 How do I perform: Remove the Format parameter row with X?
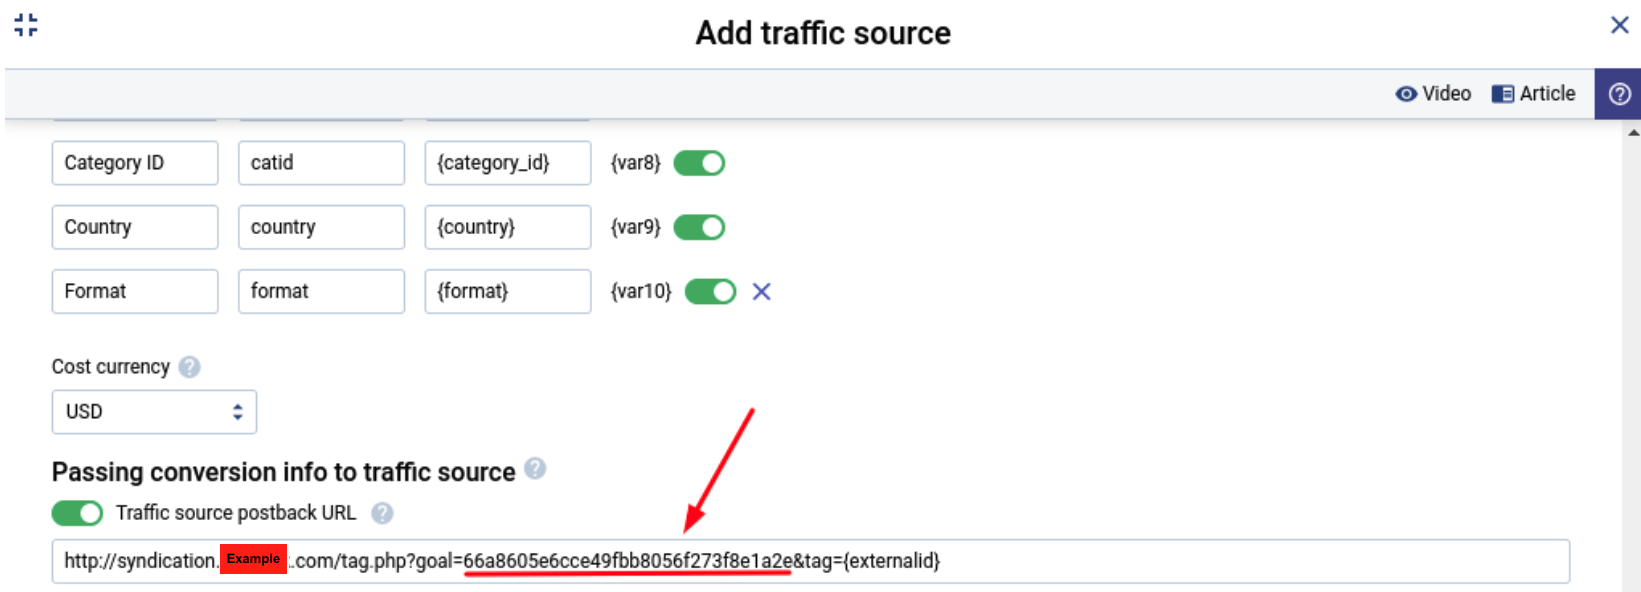coord(762,292)
